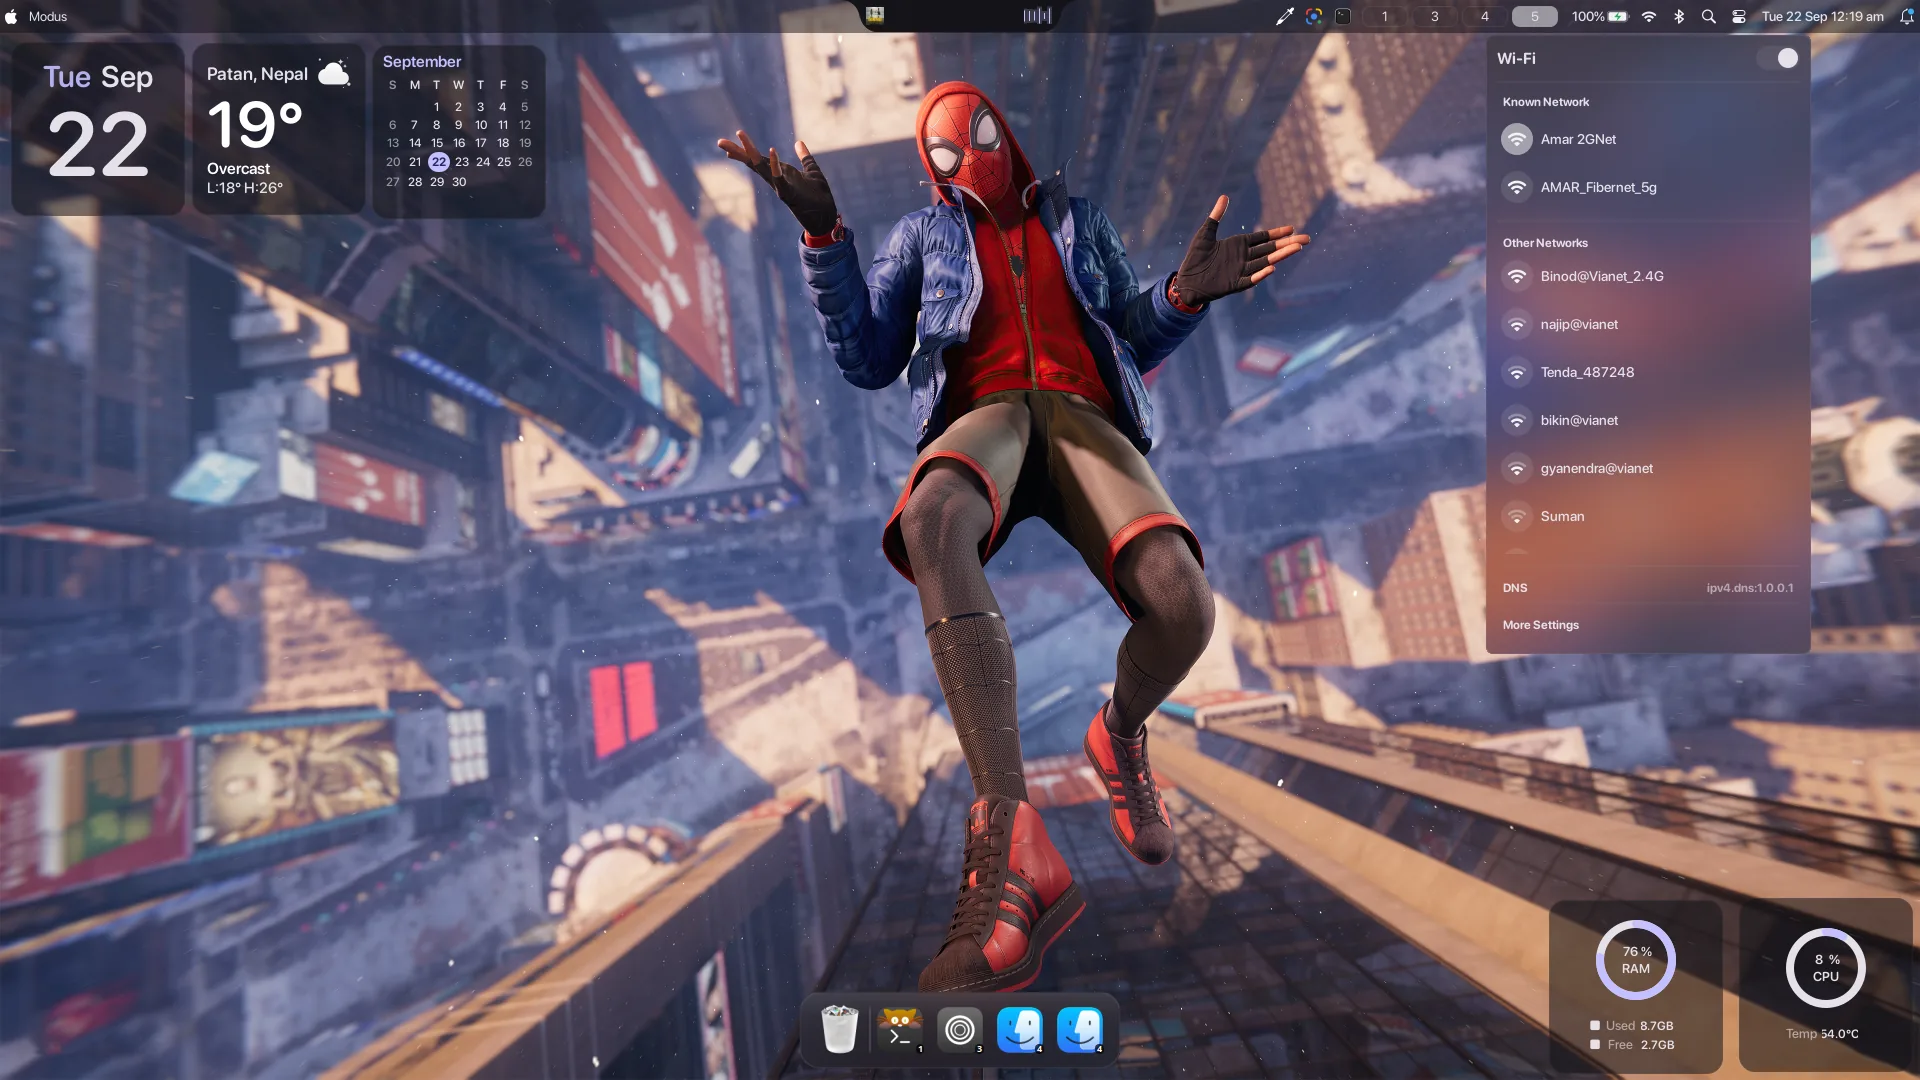Click the battery status indicator

click(1599, 16)
